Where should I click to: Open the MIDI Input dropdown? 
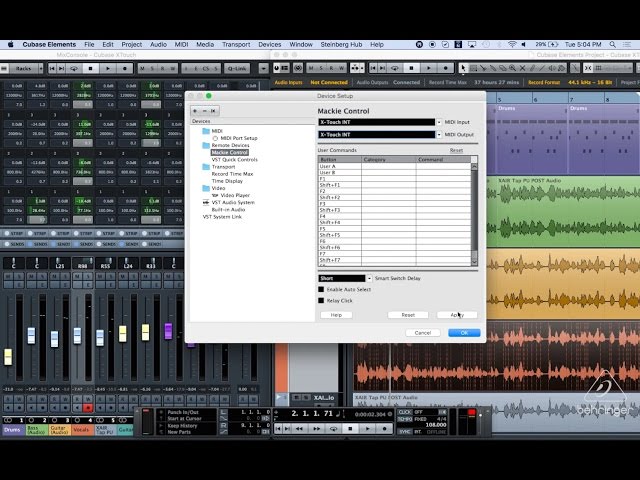(438, 122)
